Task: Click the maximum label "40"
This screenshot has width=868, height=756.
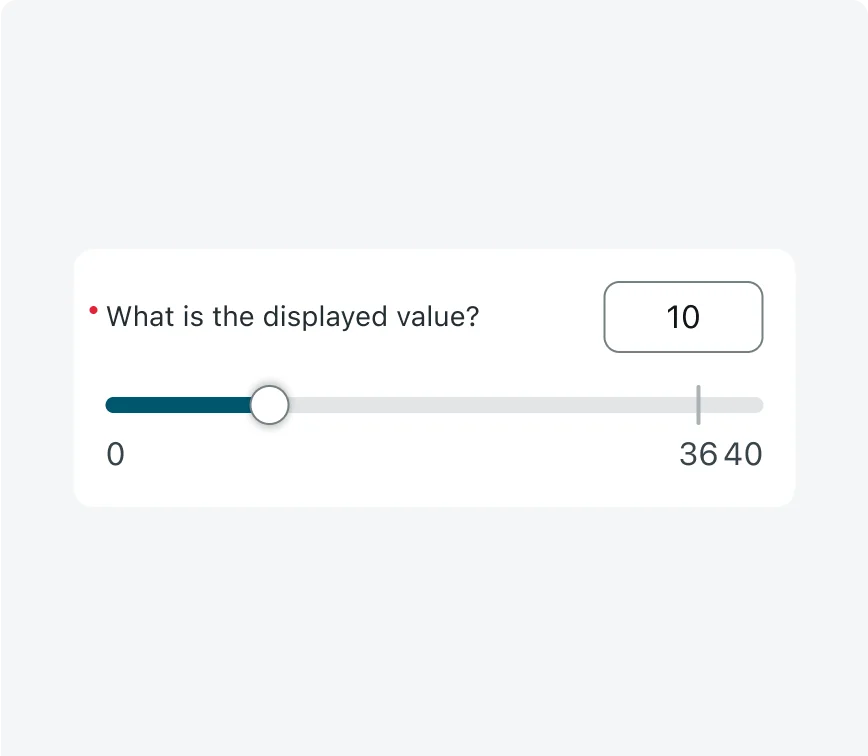Action: tap(743, 455)
